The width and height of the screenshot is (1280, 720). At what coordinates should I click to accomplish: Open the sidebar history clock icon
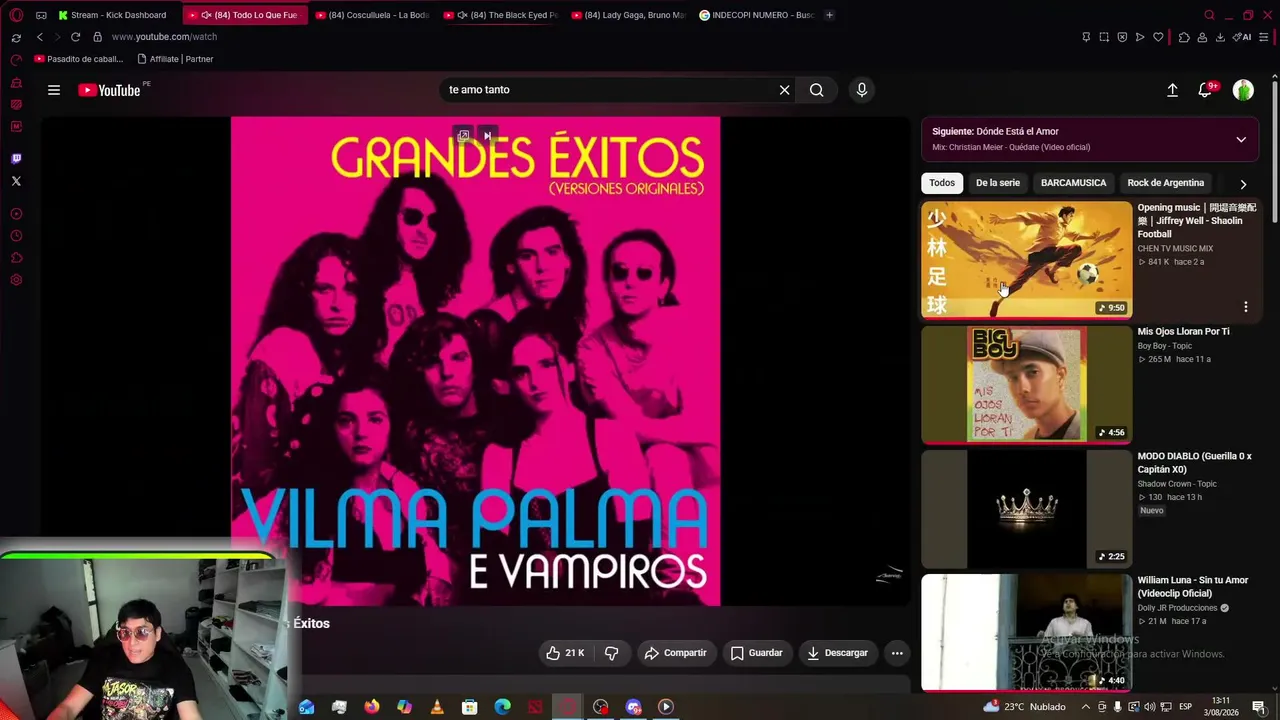[x=16, y=236]
